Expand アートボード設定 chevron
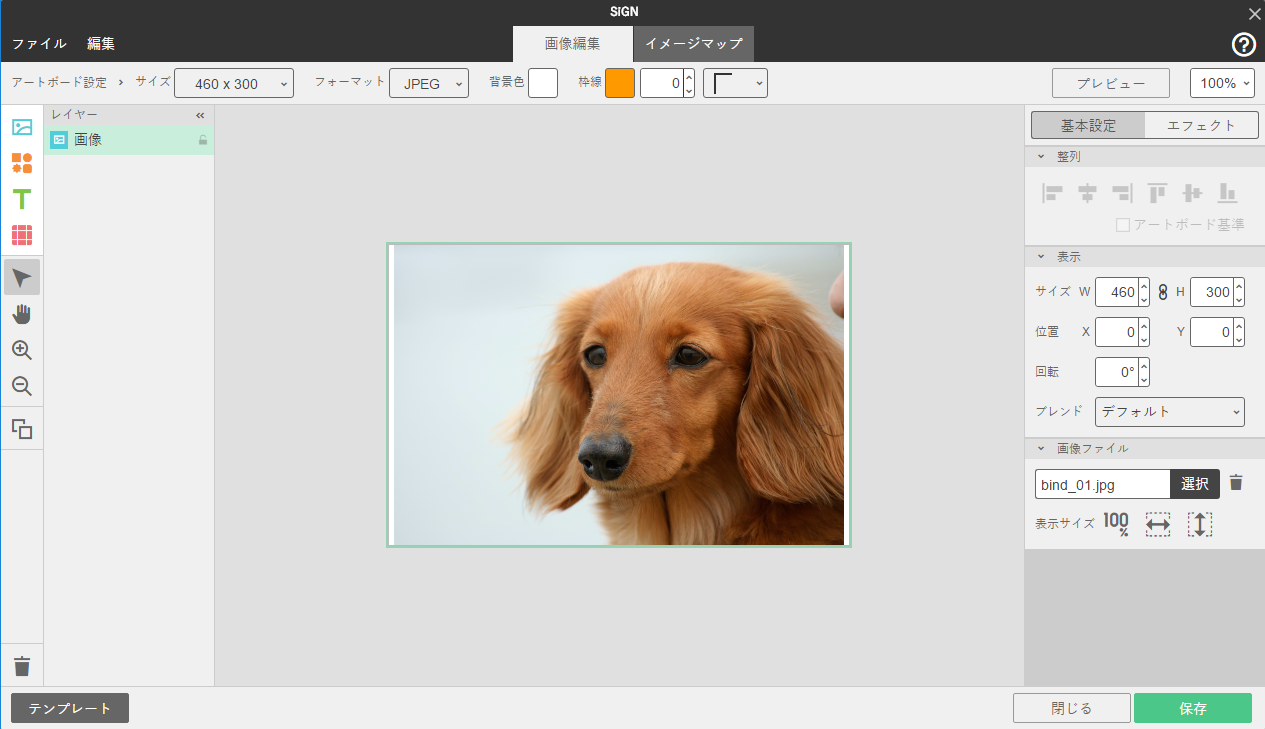 coord(121,83)
